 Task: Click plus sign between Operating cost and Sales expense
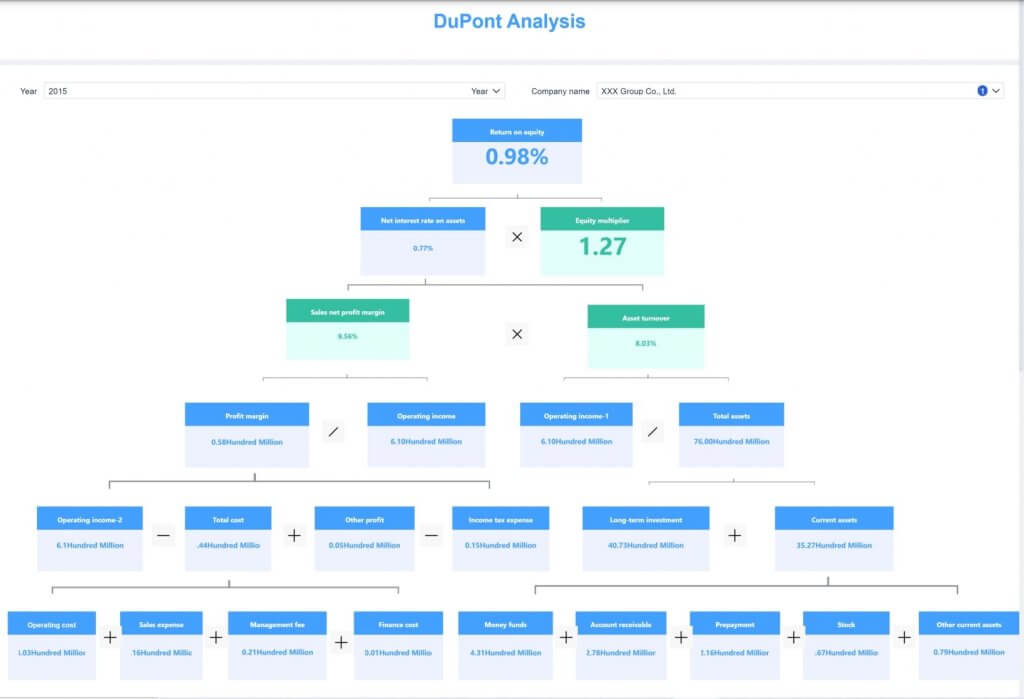pyautogui.click(x=110, y=637)
